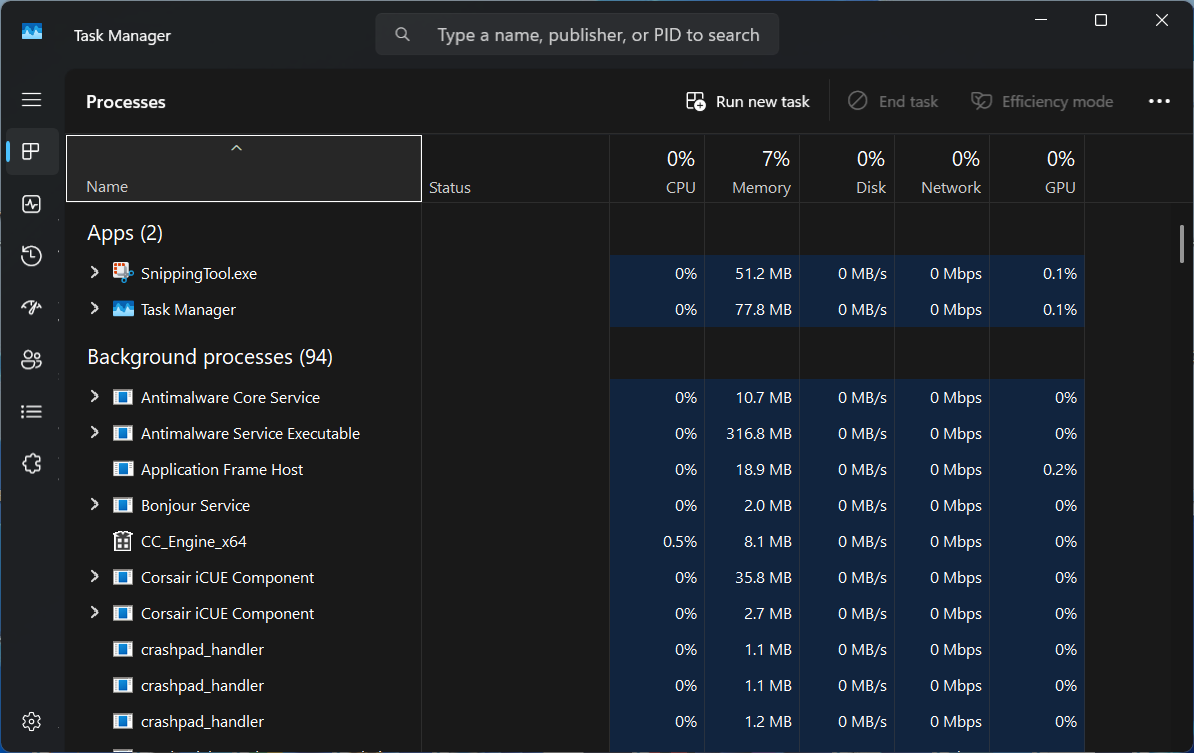The image size is (1194, 753).
Task: Open the Services page in sidebar
Action: point(31,464)
